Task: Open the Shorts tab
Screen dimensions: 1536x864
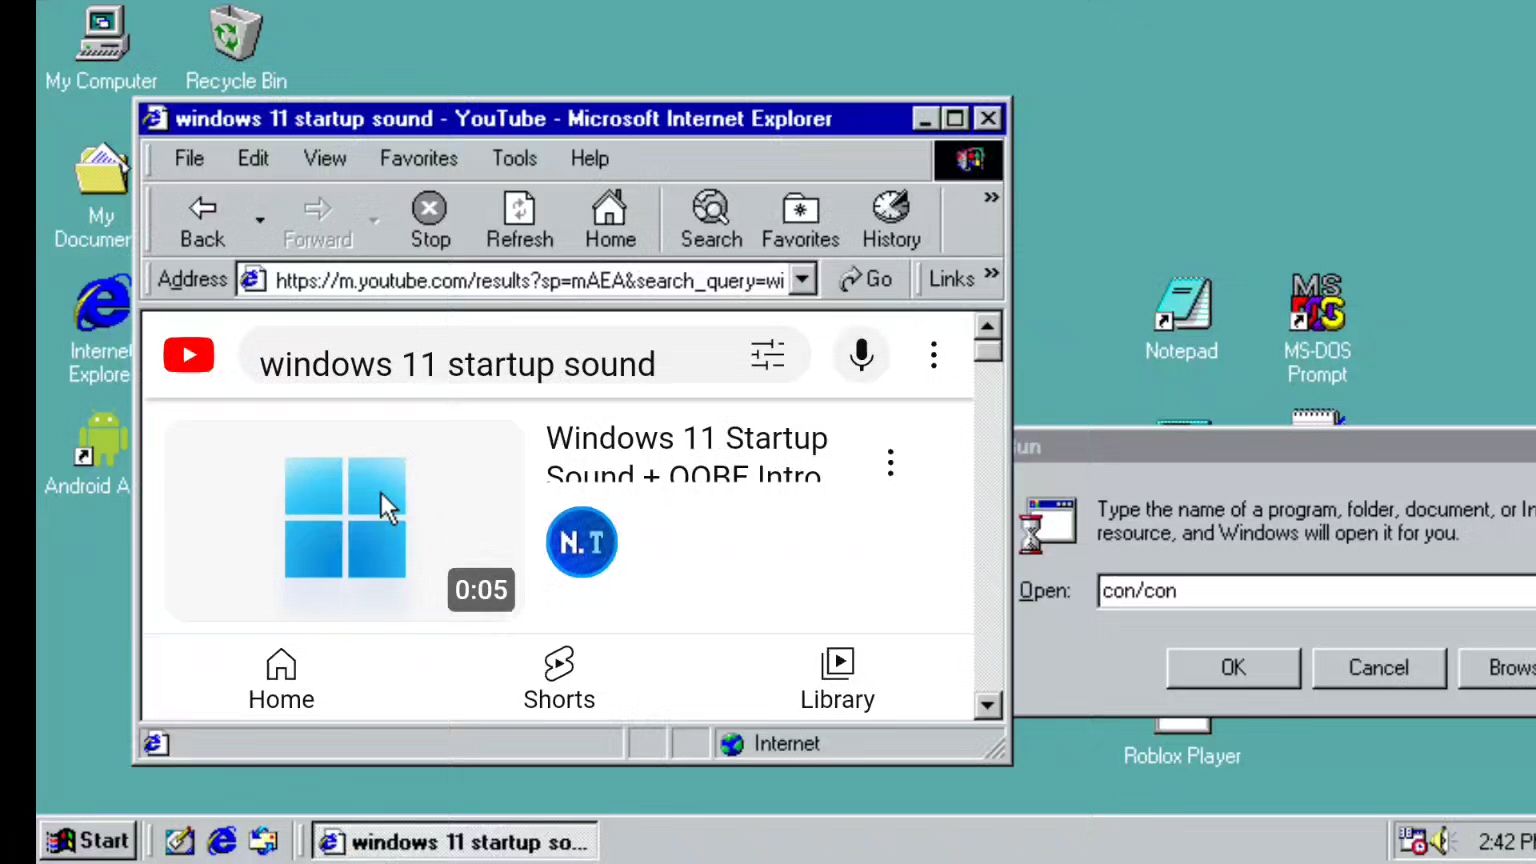Action: point(559,678)
